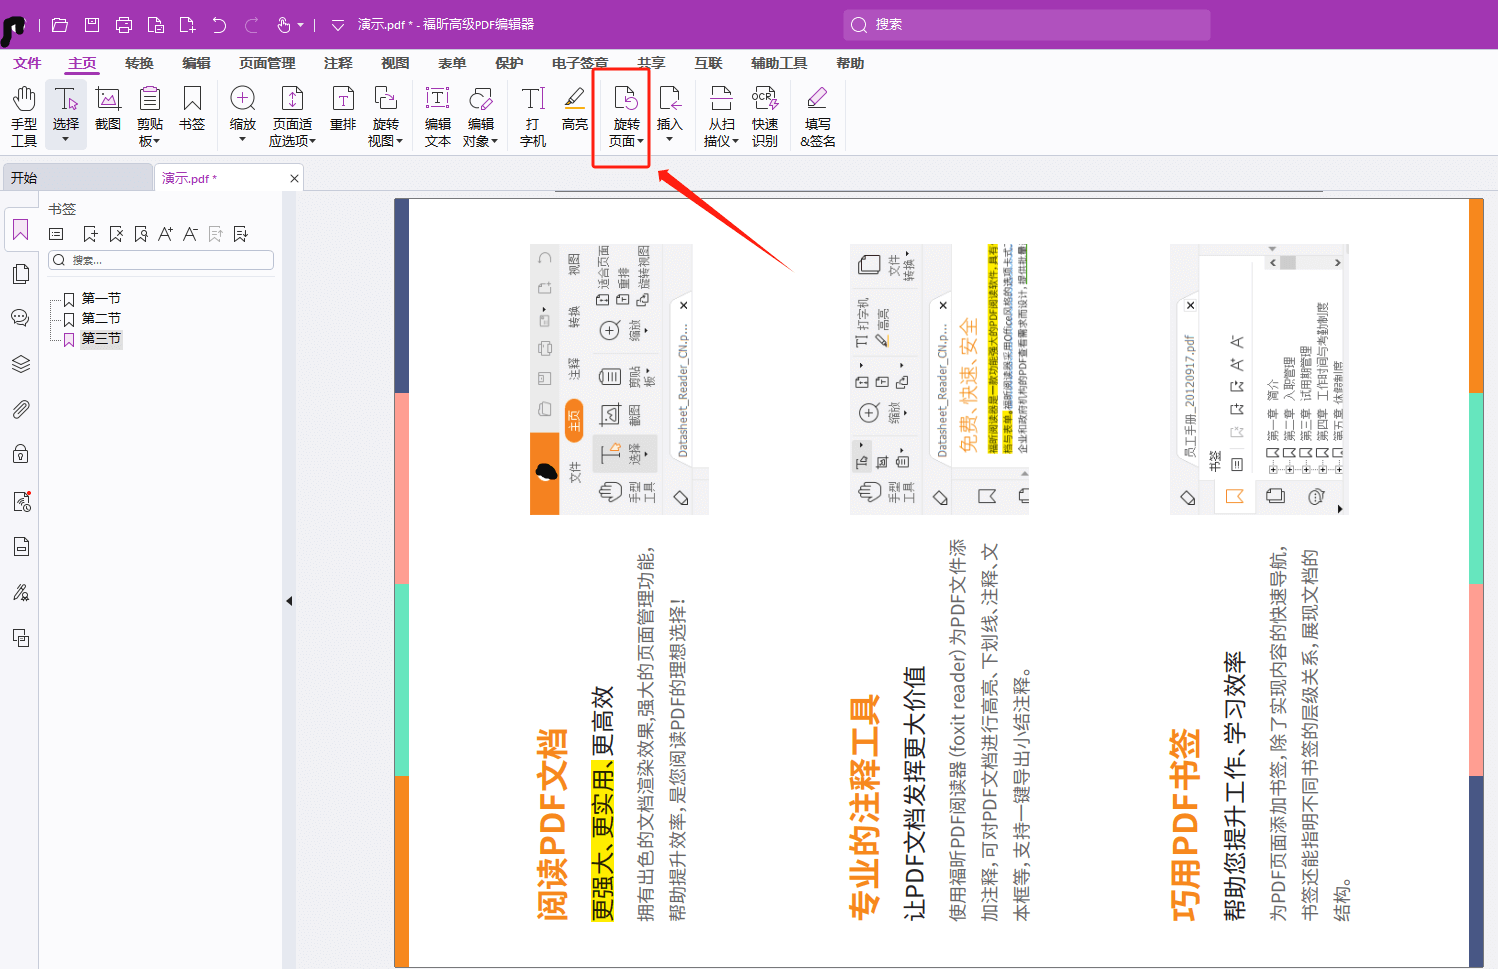Click the Reflow (重排) icon
Screen dimensions: 1498x969
point(343,109)
